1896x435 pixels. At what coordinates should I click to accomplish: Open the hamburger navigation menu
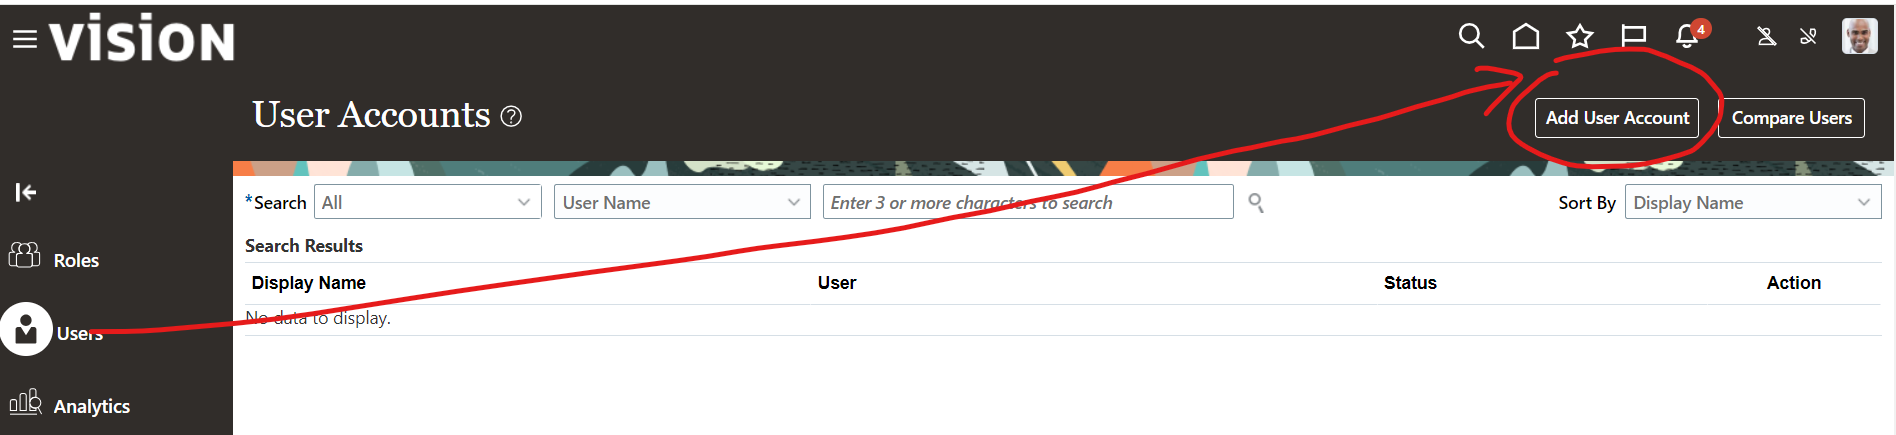(25, 39)
